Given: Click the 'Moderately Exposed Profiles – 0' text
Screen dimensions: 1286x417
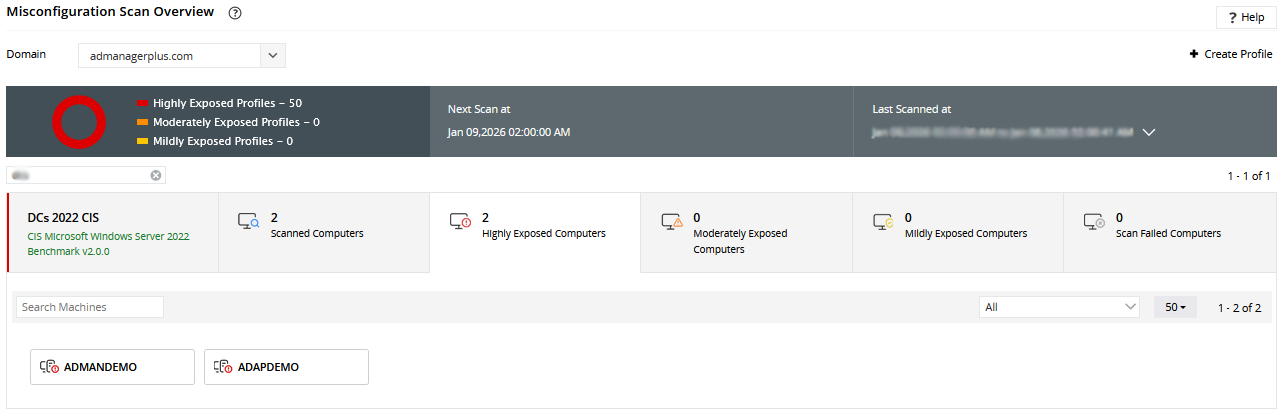Looking at the screenshot, I should (236, 122).
